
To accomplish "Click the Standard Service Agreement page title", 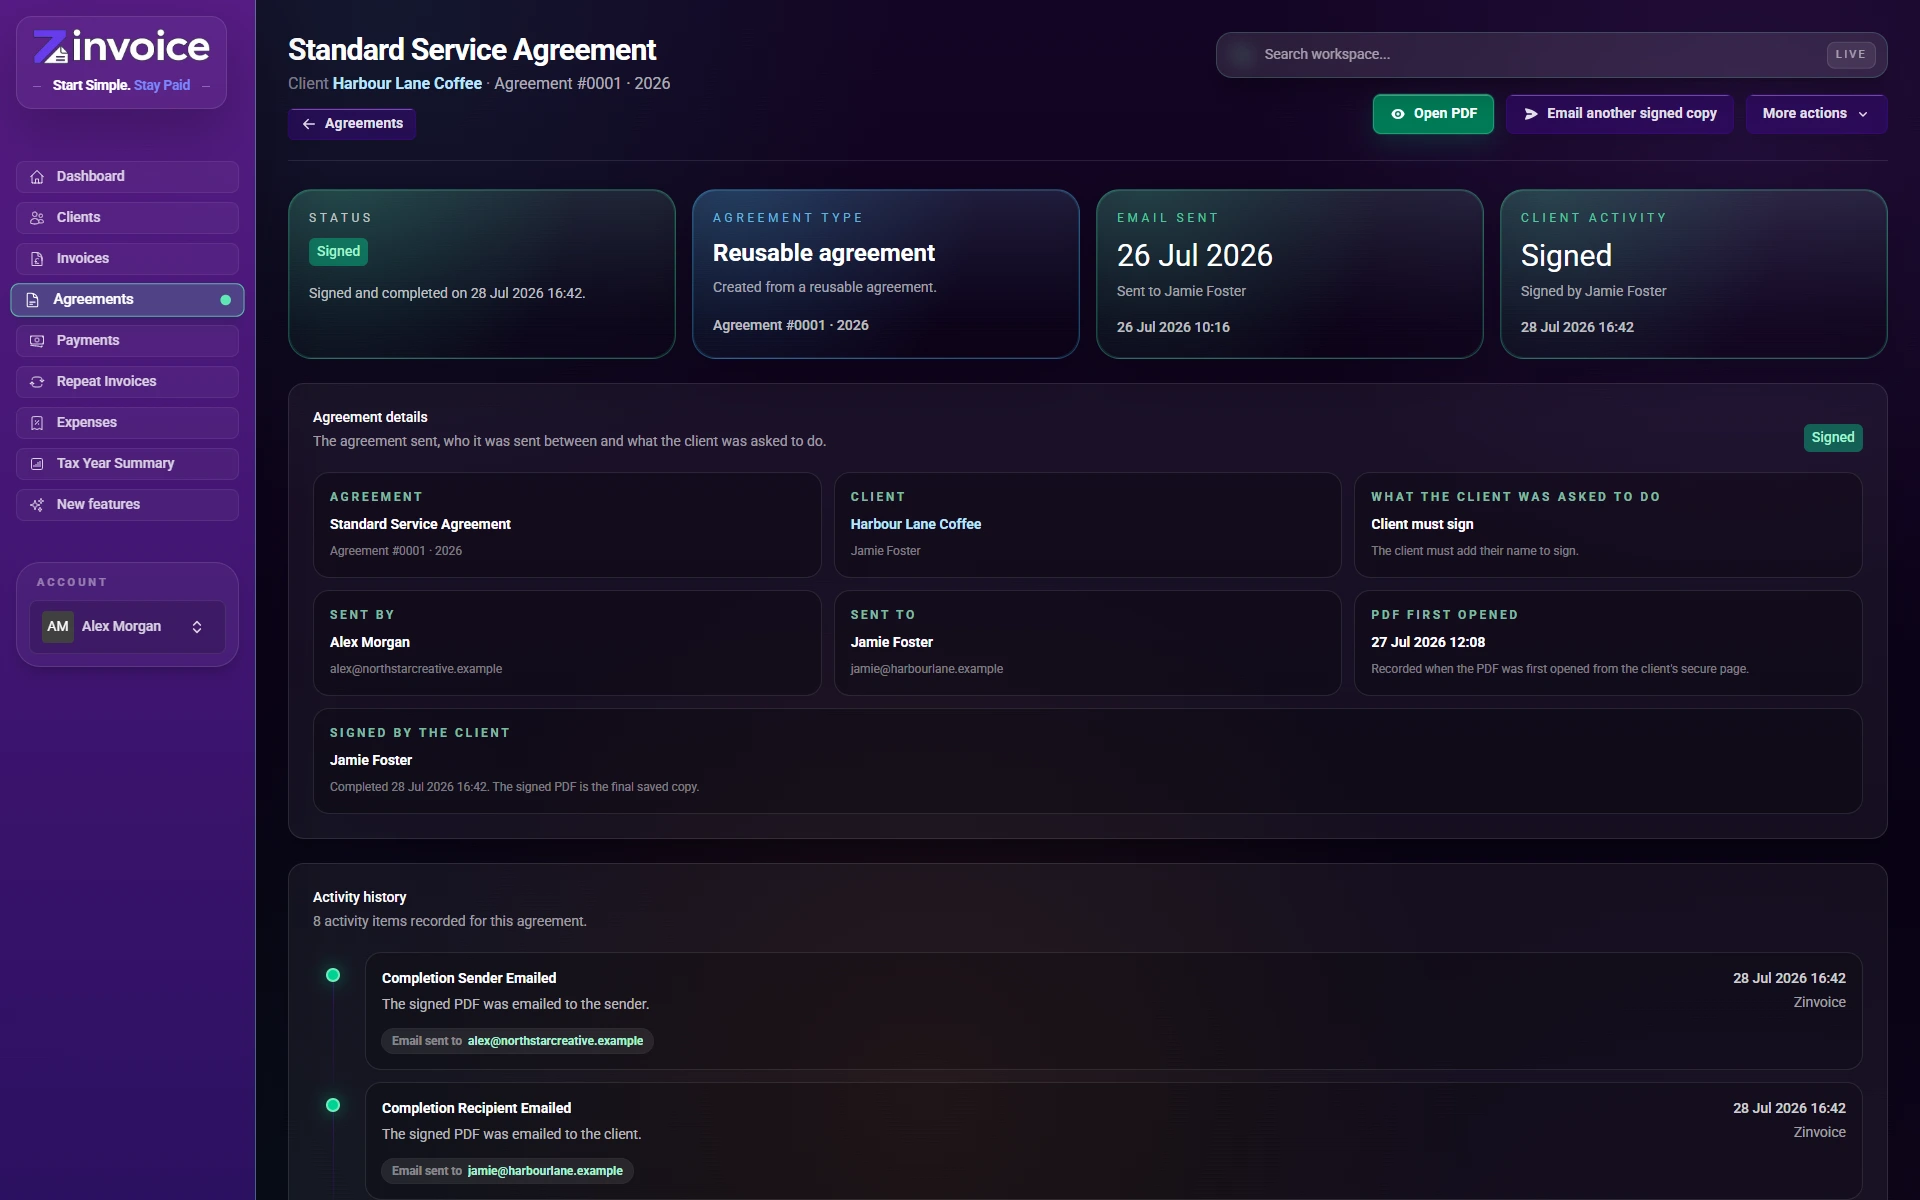I will (472, 50).
